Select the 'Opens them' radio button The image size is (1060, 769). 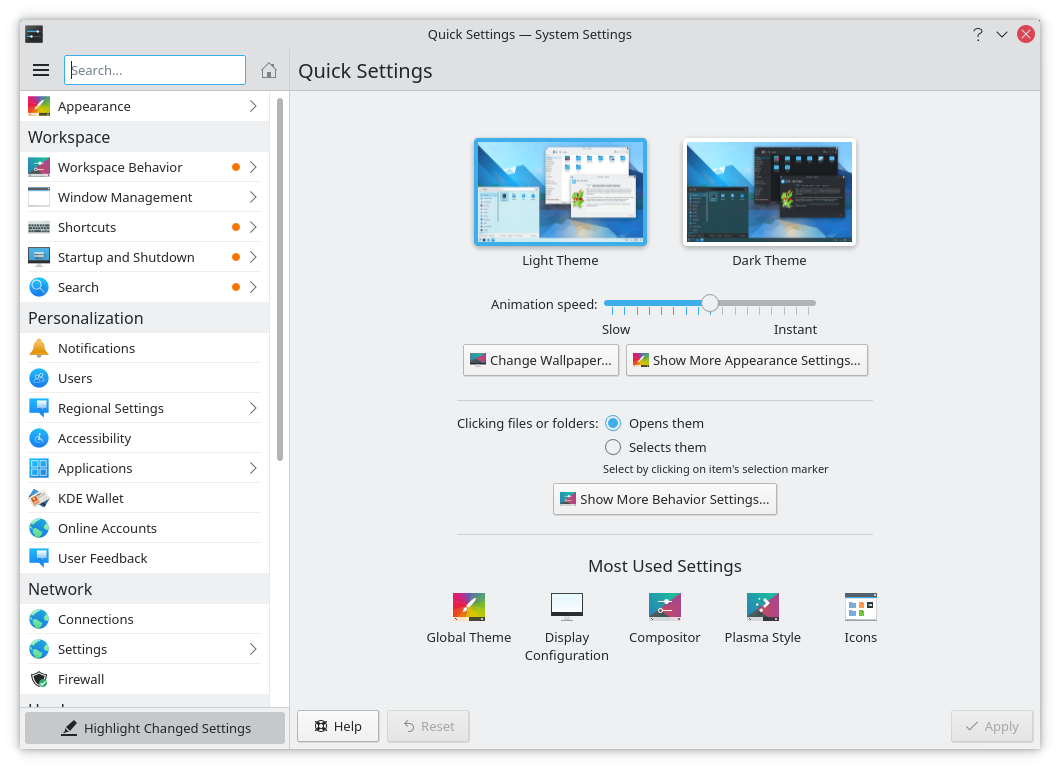point(613,423)
